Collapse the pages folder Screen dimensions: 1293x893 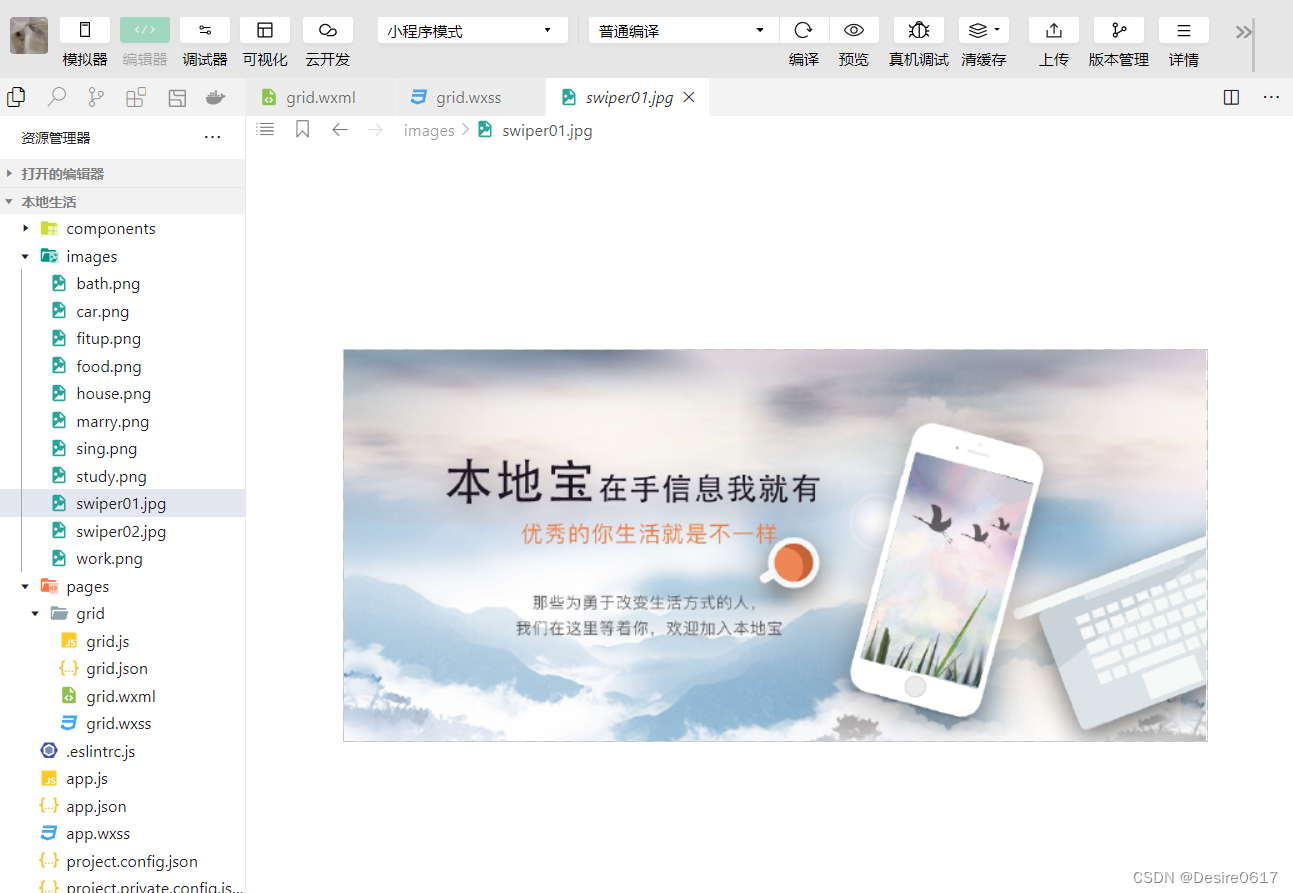[x=122, y=586]
